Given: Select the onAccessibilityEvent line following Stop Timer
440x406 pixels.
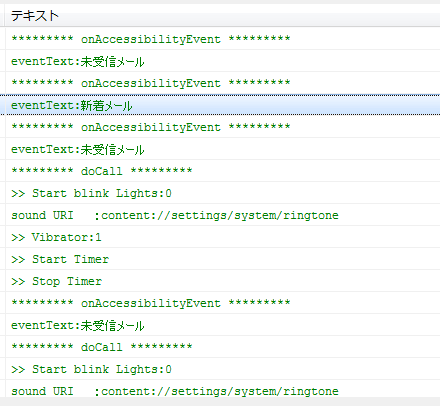Looking at the screenshot, I should [x=223, y=303].
